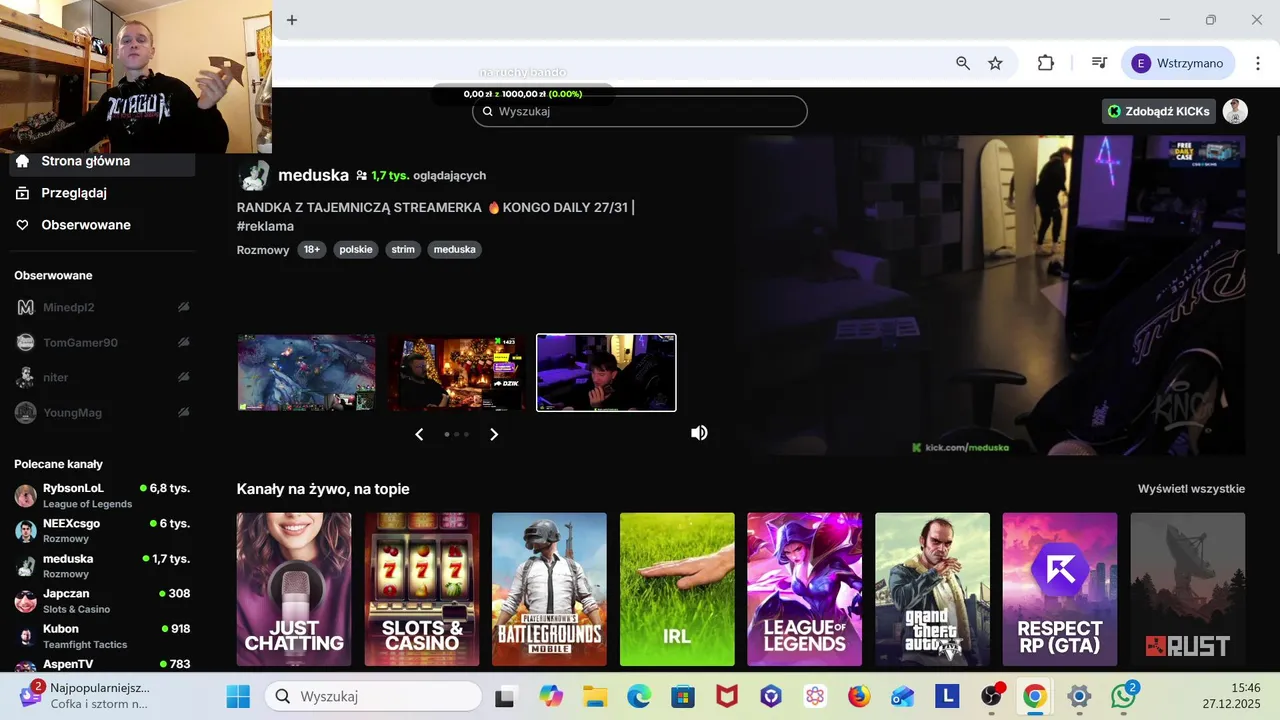Click Wyświetl wszystkie link
The height and width of the screenshot is (720, 1280).
point(1191,489)
